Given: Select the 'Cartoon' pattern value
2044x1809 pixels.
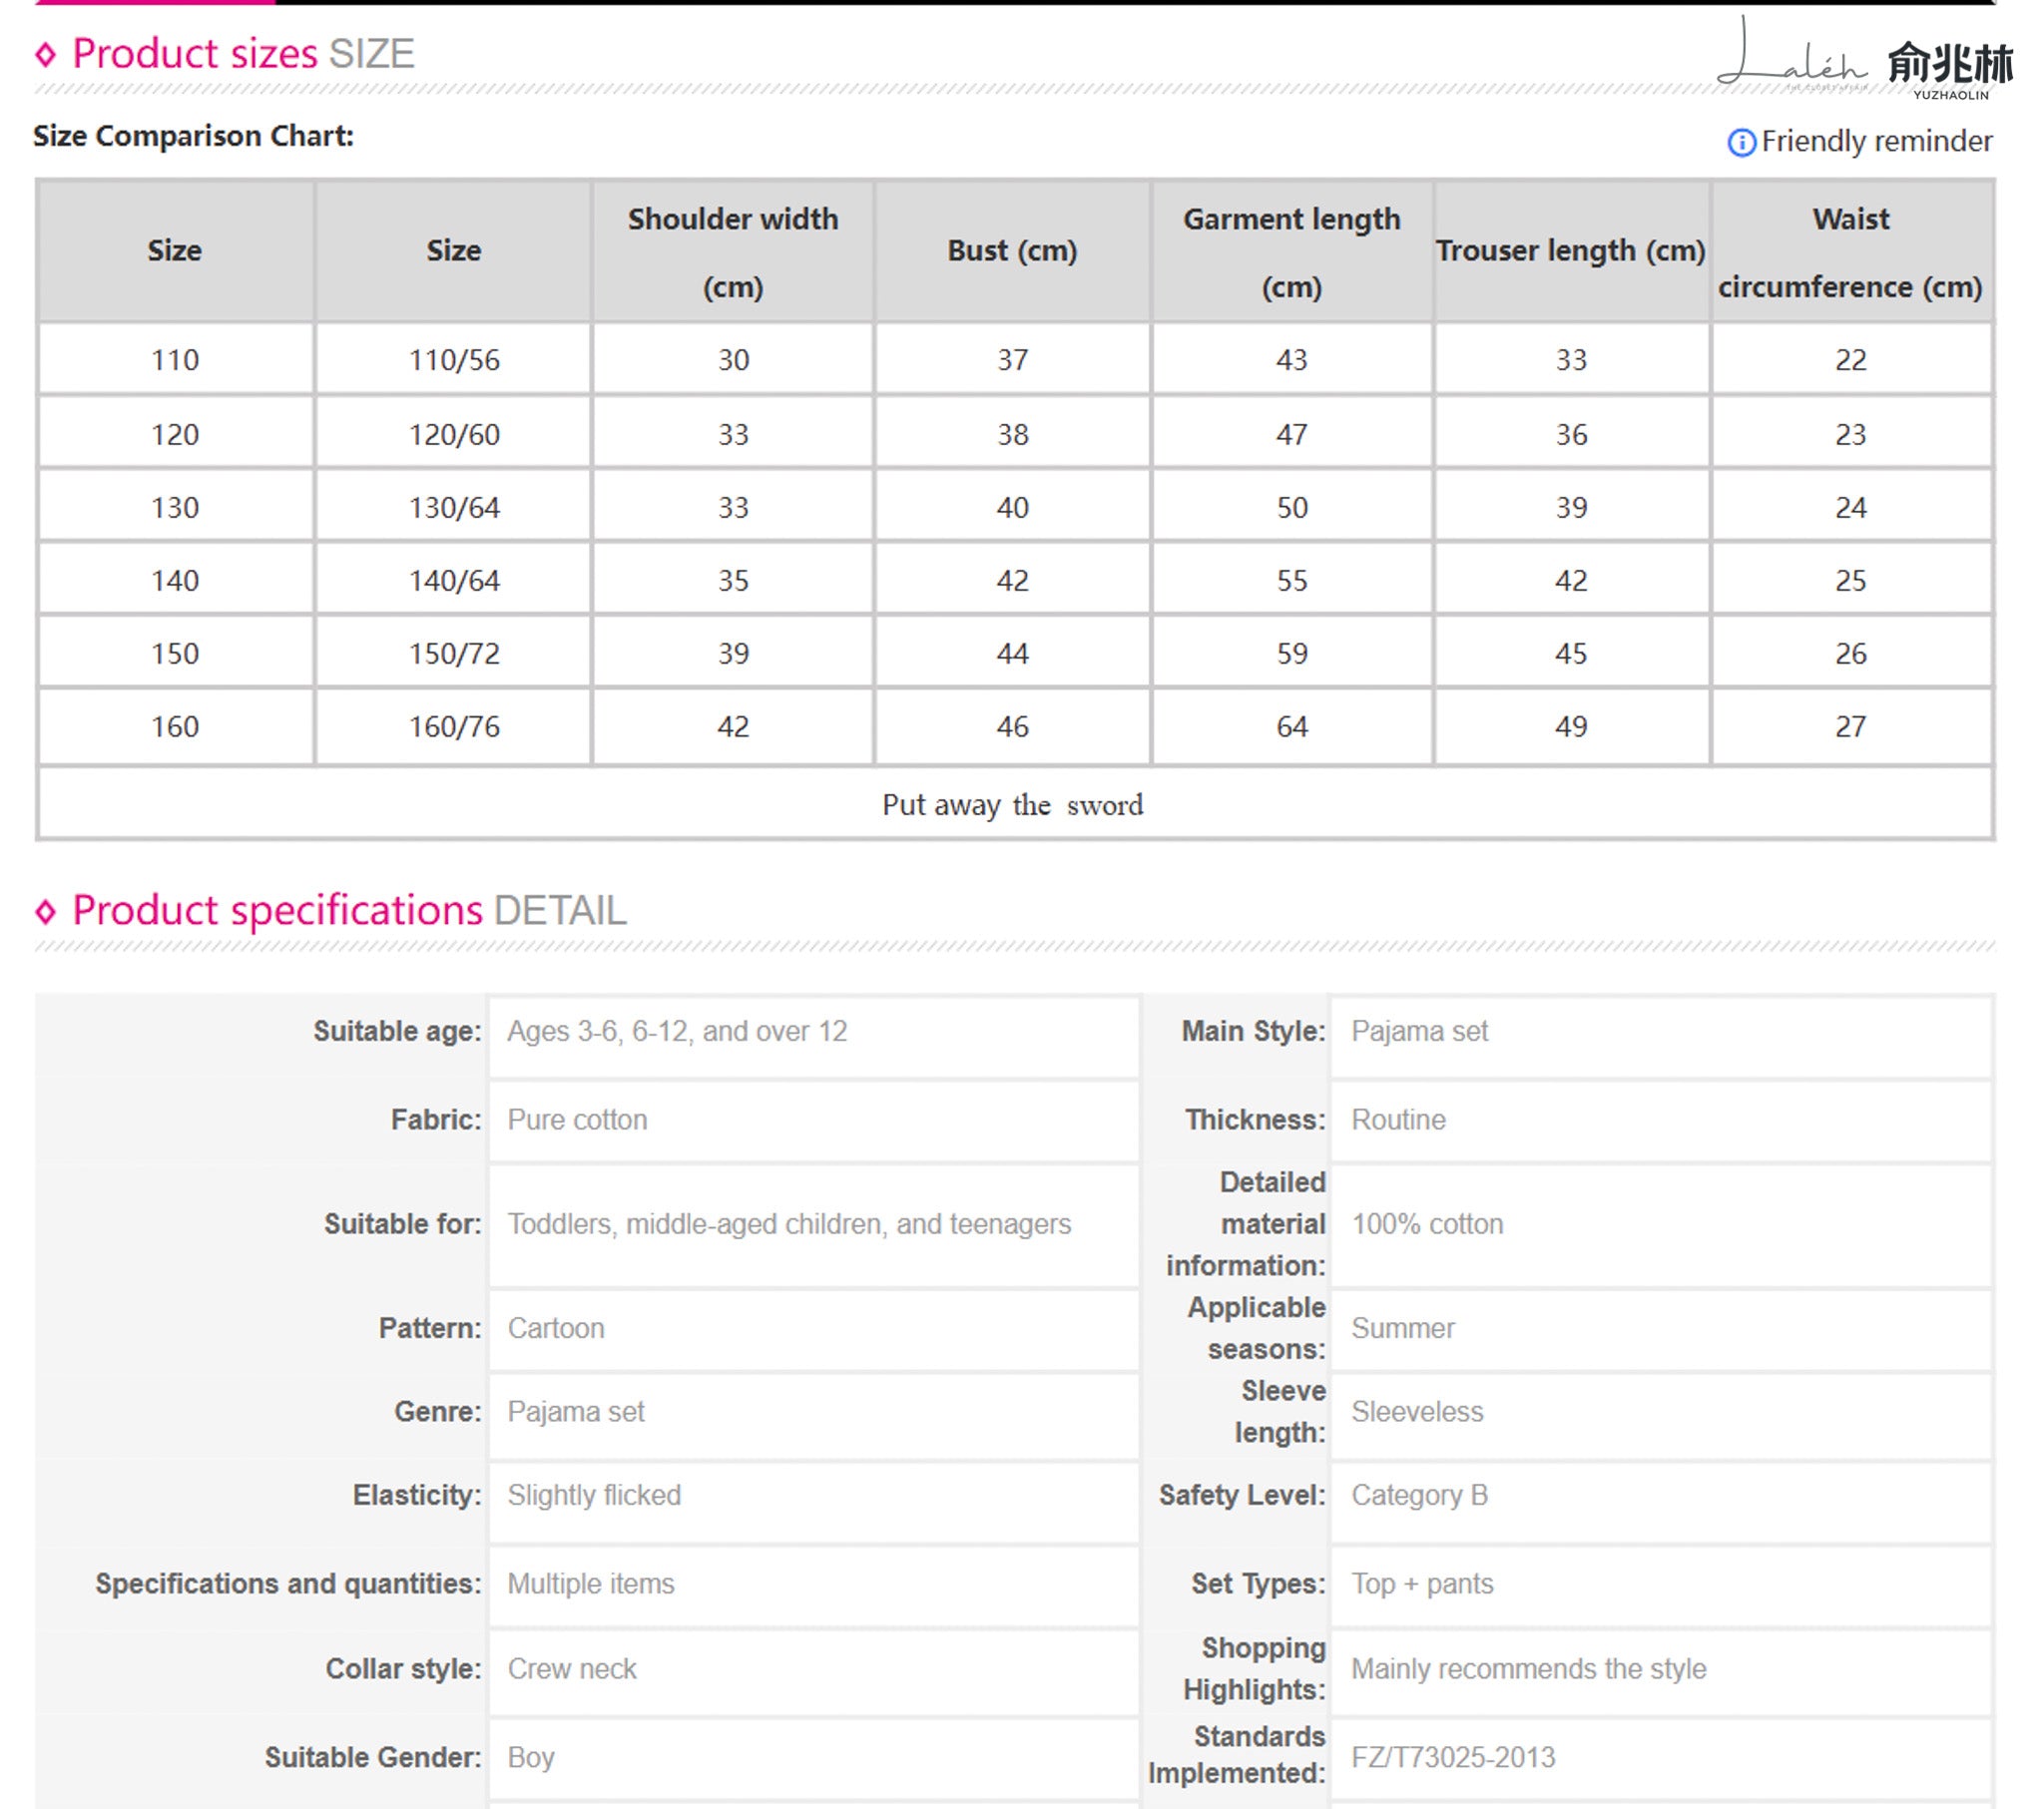Looking at the screenshot, I should tap(556, 1328).
